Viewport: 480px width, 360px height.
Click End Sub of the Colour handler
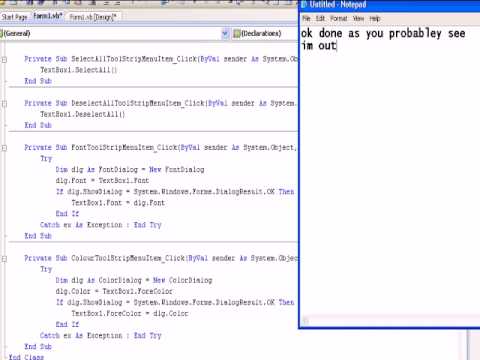tap(38, 347)
